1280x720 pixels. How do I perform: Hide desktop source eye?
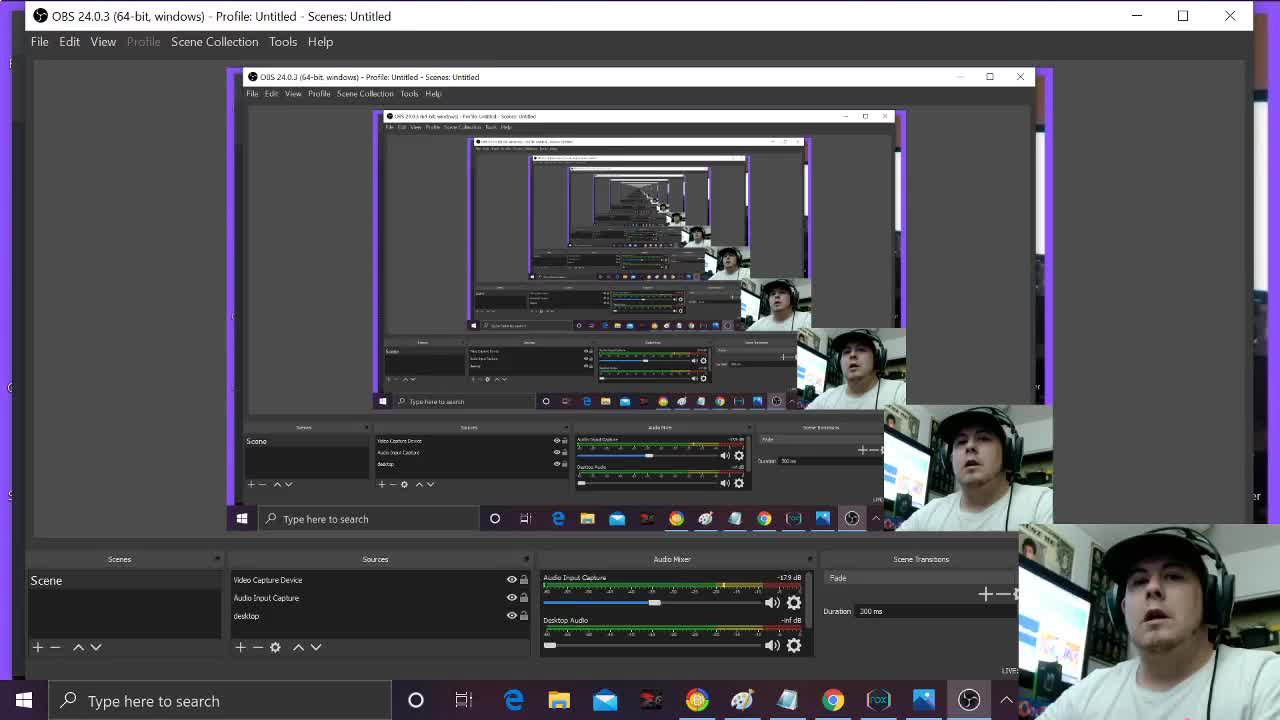point(512,616)
